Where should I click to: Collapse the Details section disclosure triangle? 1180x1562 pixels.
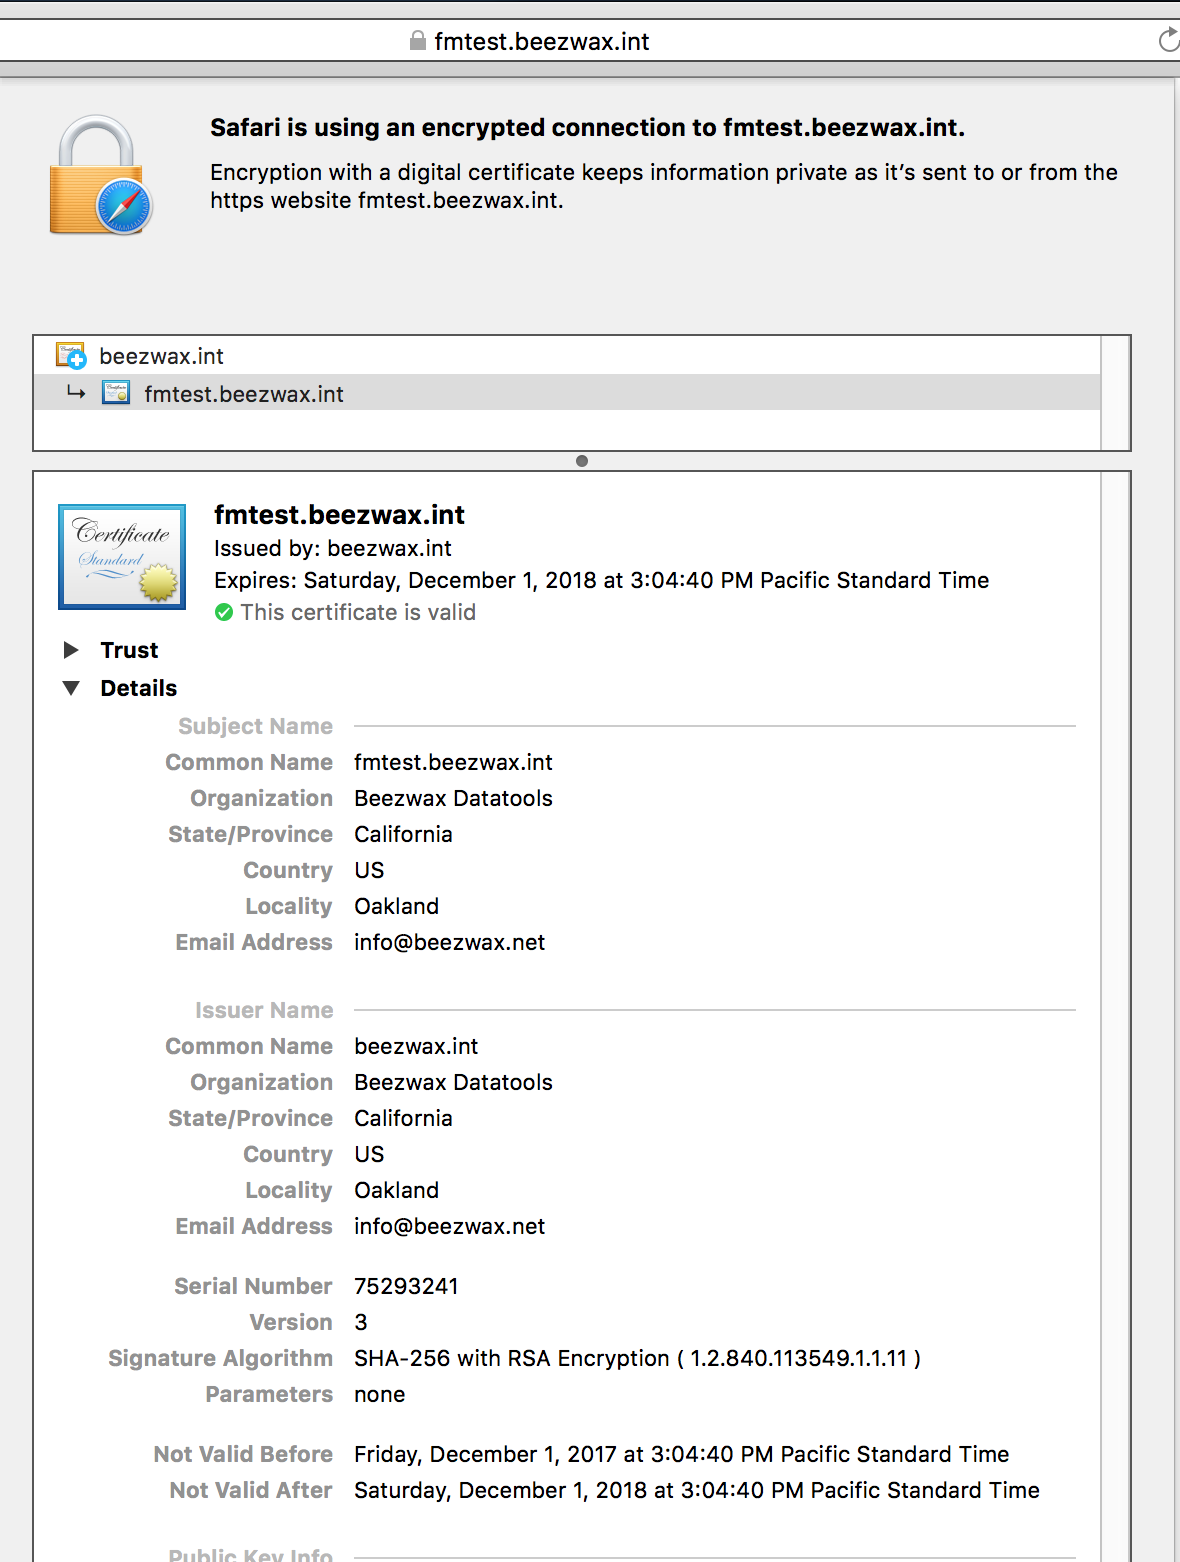click(x=71, y=688)
